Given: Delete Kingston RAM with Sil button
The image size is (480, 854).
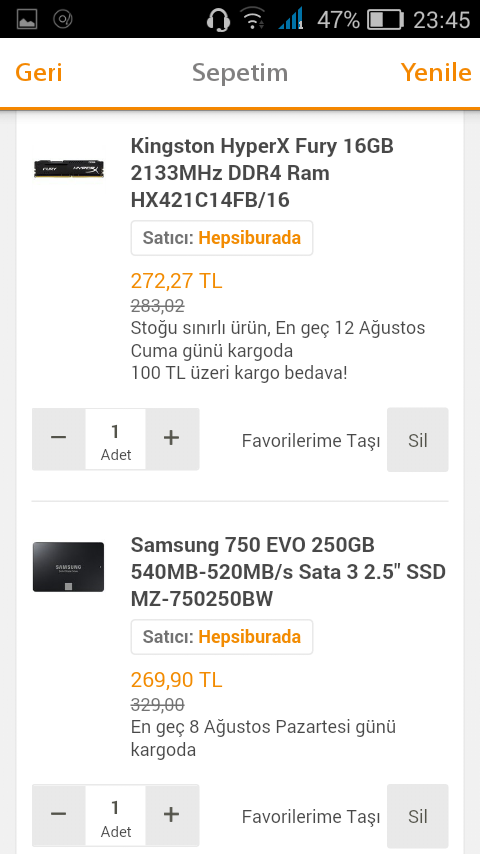Looking at the screenshot, I should point(418,440).
